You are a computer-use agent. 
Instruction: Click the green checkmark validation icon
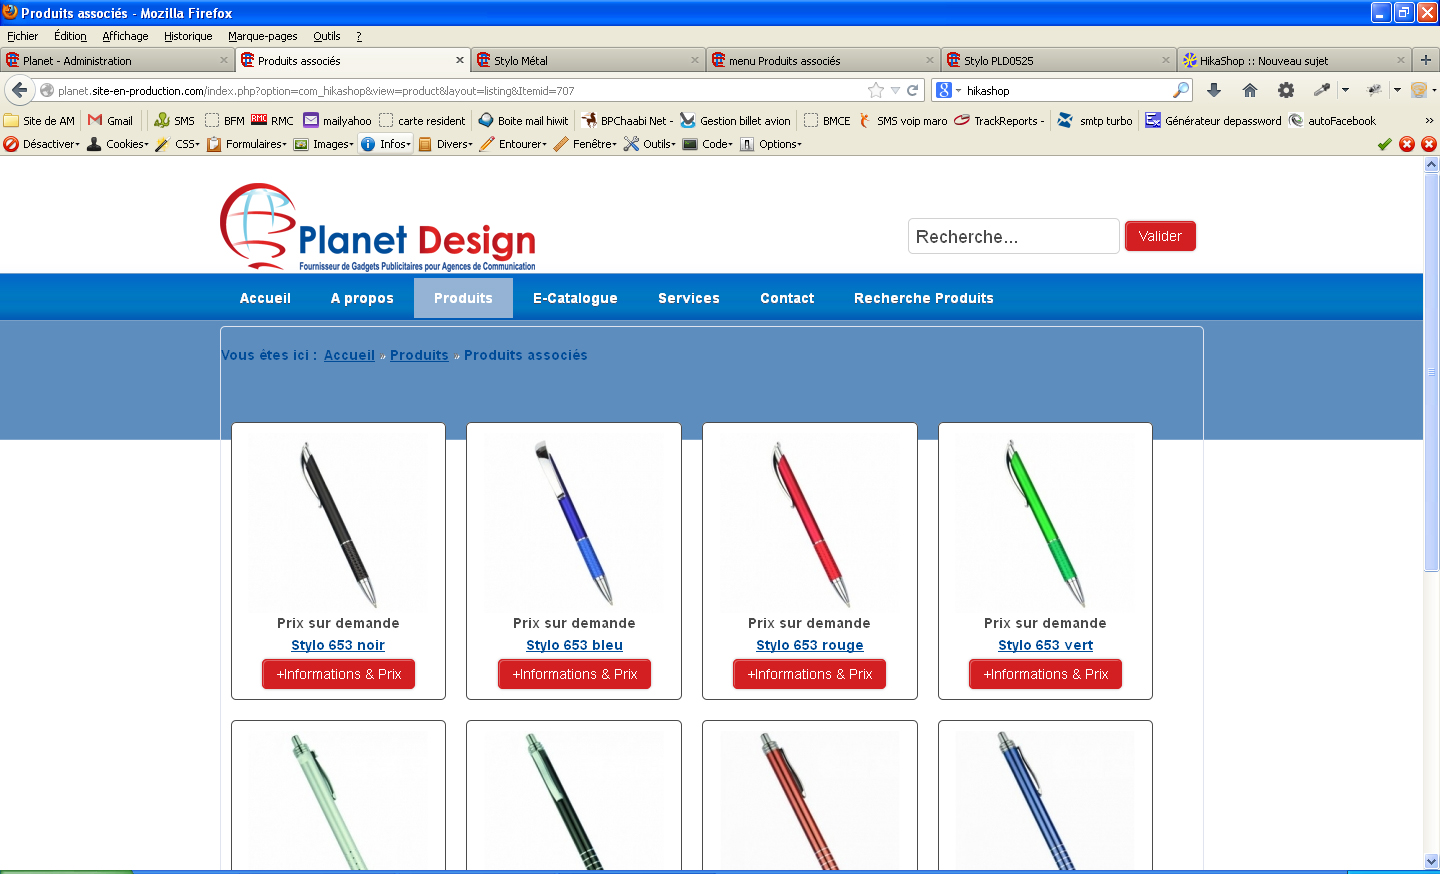[1385, 144]
